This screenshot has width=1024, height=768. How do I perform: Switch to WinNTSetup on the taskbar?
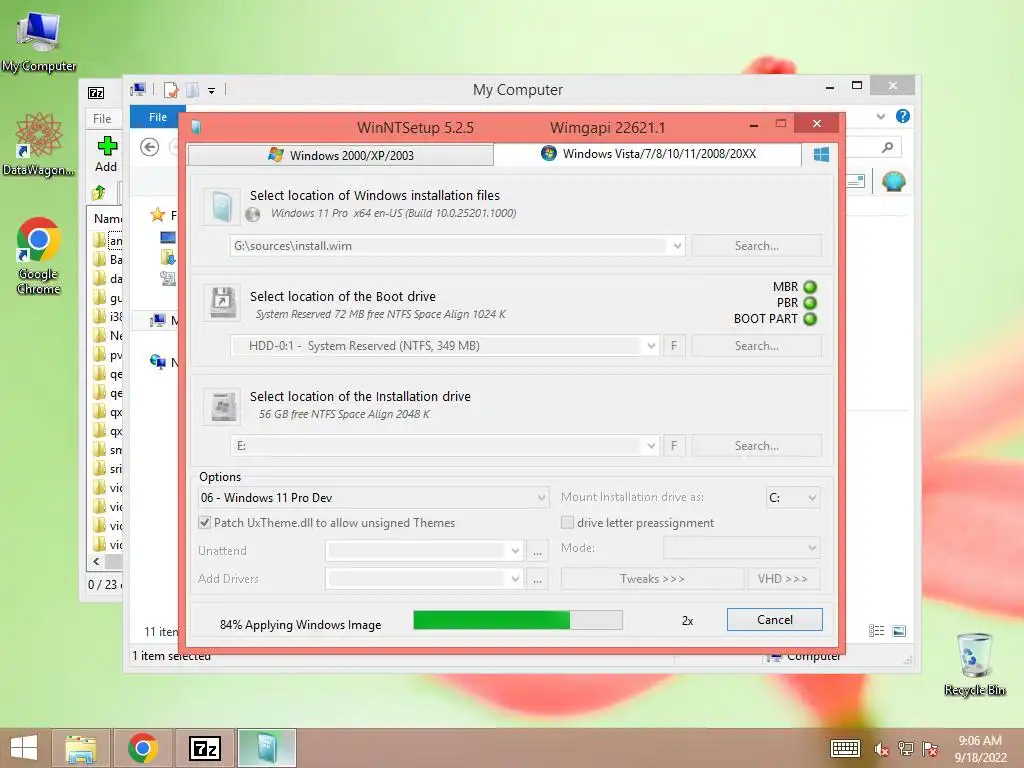(x=266, y=748)
